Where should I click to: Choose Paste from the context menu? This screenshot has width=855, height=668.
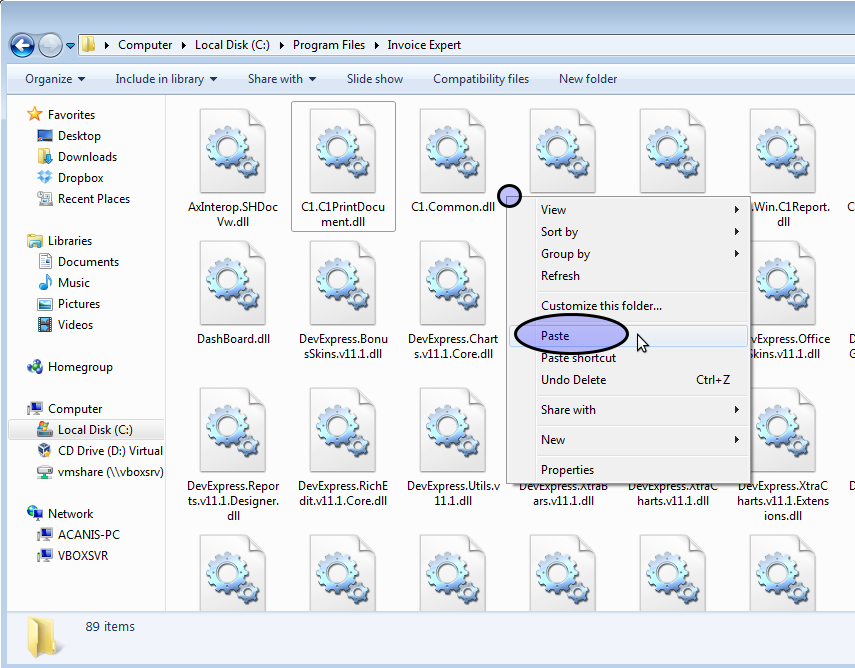coord(629,336)
